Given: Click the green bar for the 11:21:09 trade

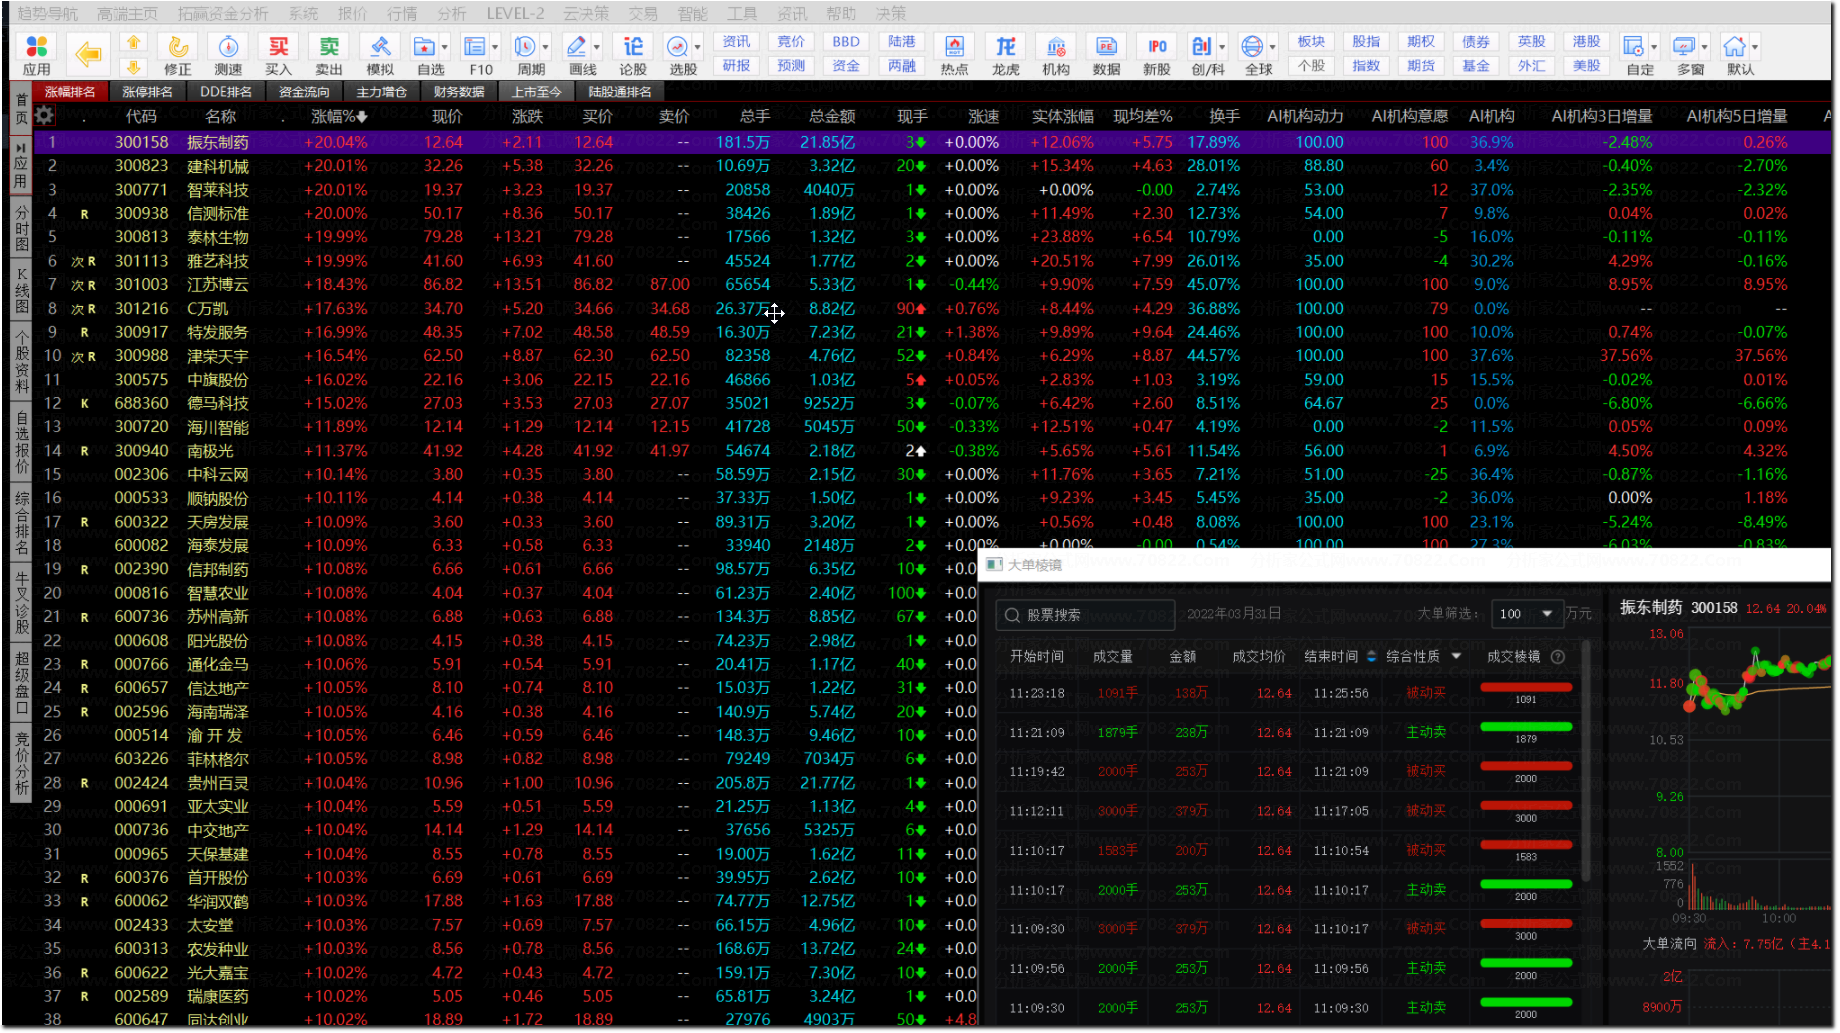Looking at the screenshot, I should pyautogui.click(x=1525, y=727).
